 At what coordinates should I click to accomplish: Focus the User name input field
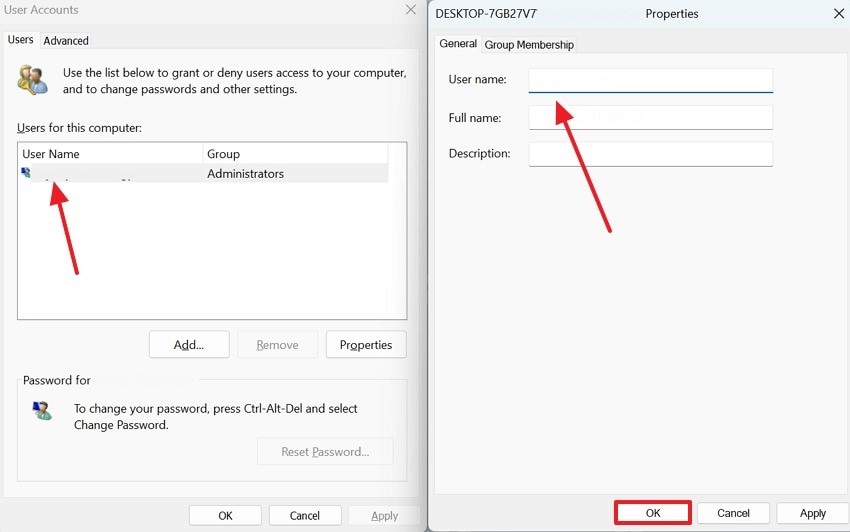tap(651, 80)
